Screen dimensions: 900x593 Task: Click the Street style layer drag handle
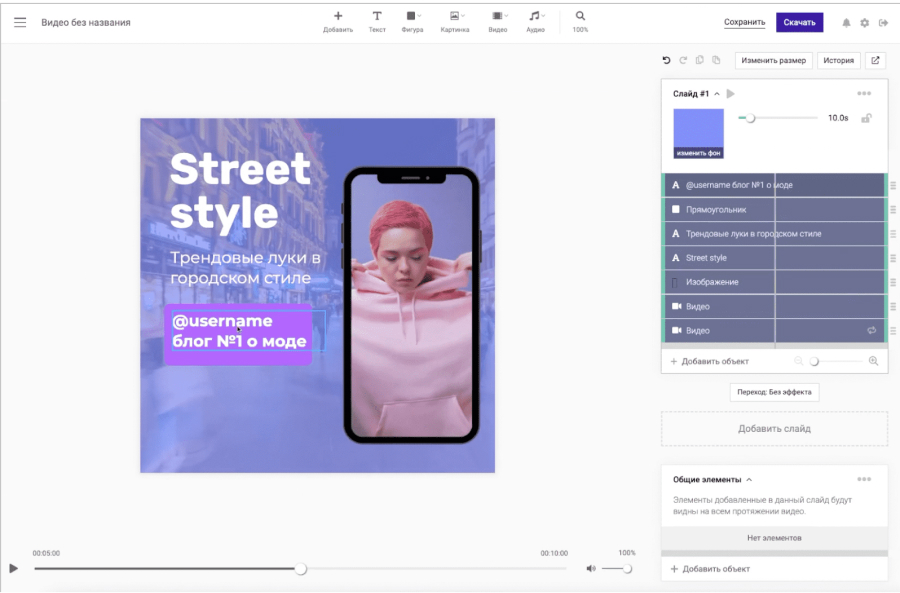tap(893, 258)
